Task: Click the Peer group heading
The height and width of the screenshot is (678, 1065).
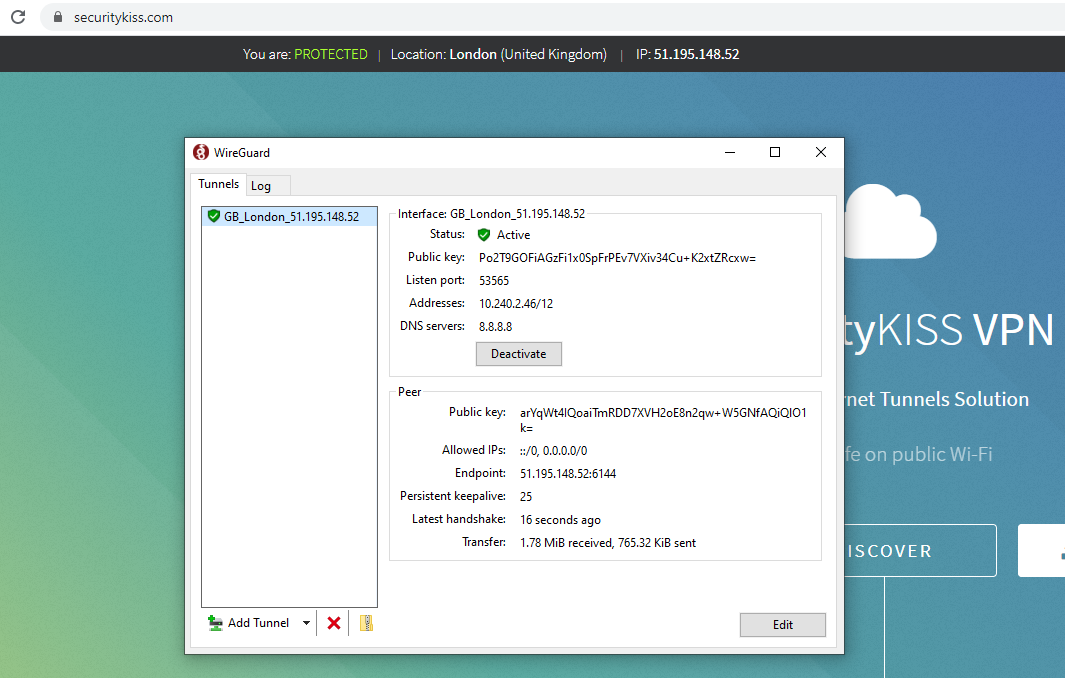Action: pos(410,392)
